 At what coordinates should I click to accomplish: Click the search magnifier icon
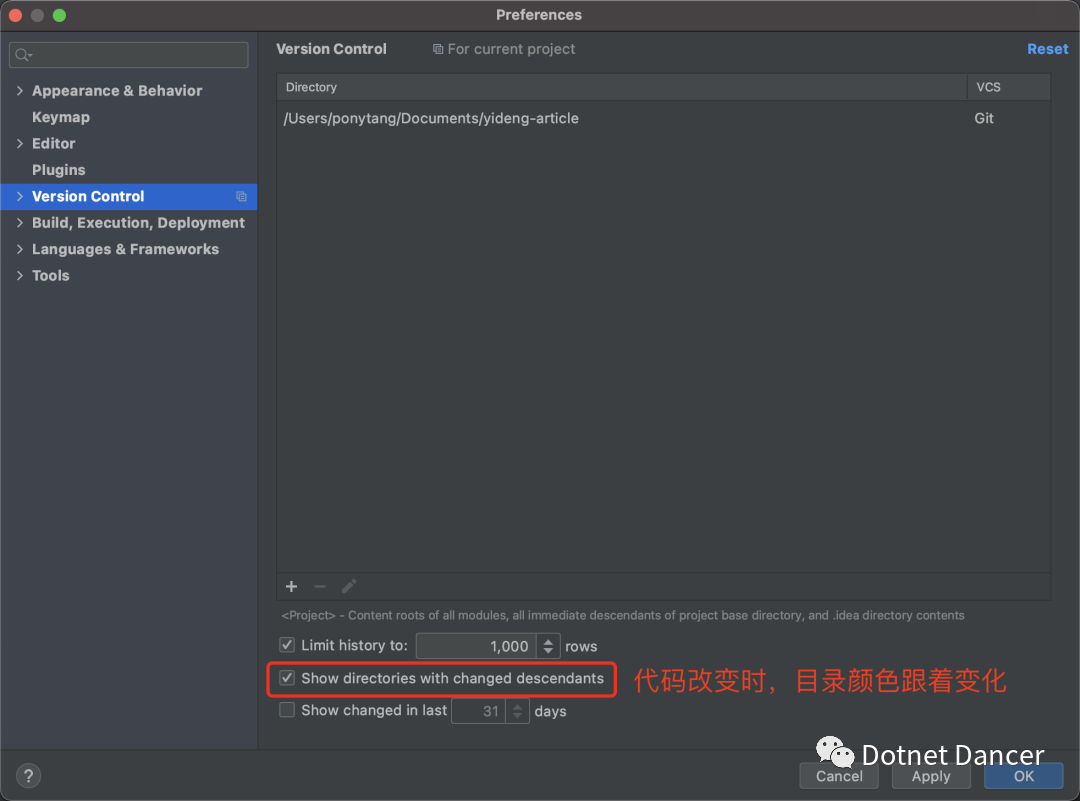coord(23,55)
